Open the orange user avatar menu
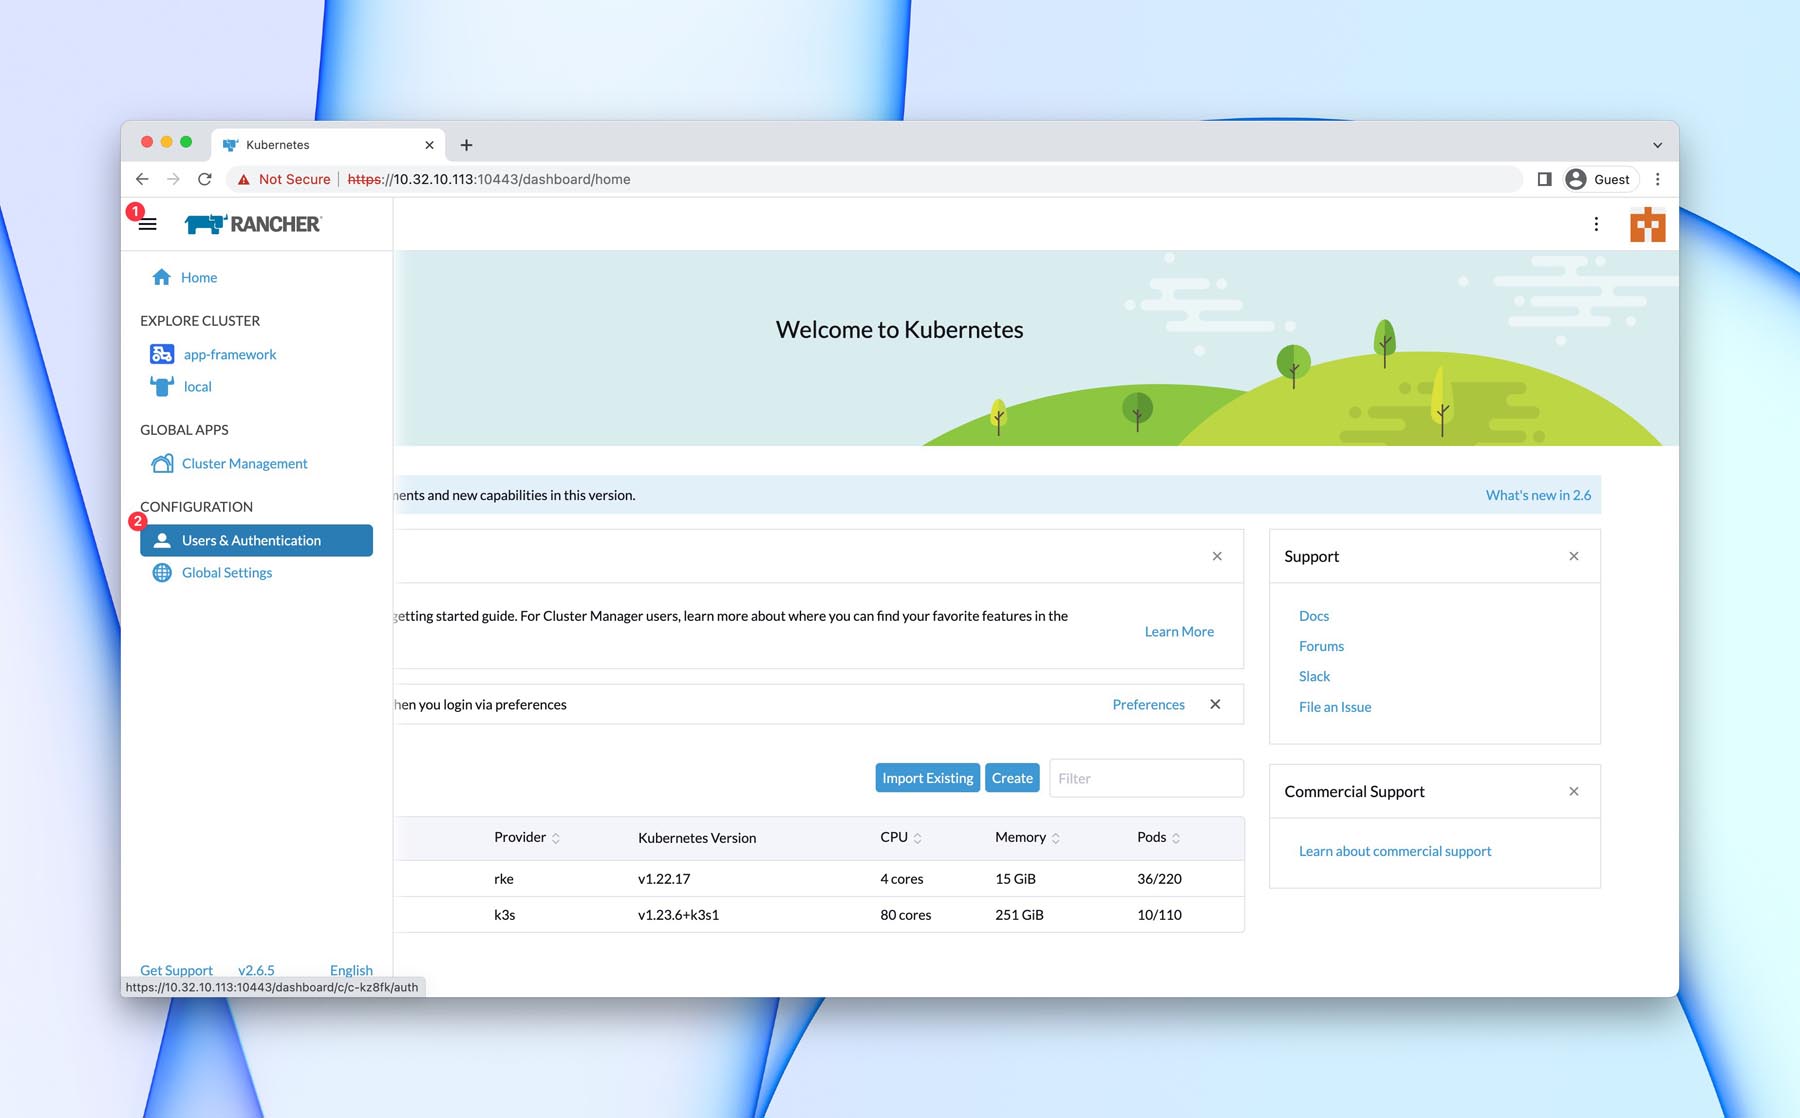 1648,224
